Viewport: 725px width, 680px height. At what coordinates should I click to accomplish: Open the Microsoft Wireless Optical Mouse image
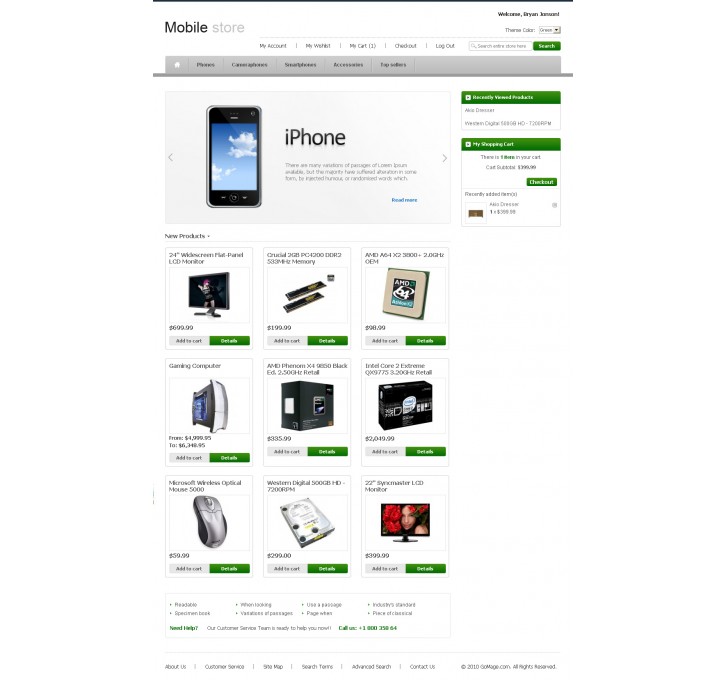pyautogui.click(x=209, y=522)
